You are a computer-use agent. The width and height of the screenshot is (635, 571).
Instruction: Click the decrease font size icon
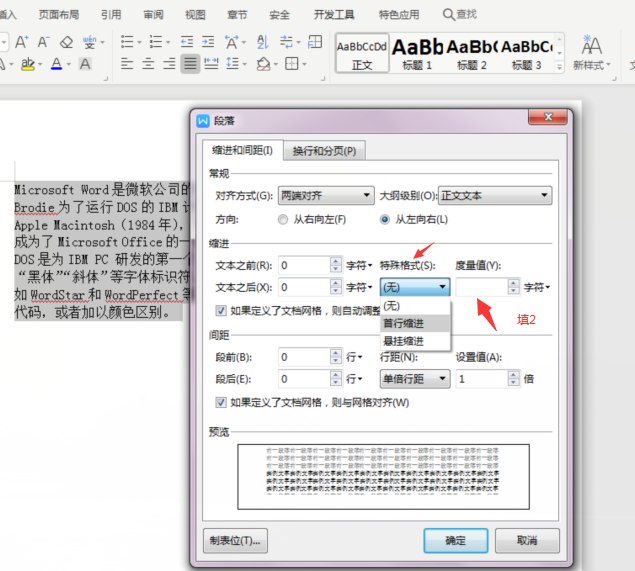[x=43, y=42]
